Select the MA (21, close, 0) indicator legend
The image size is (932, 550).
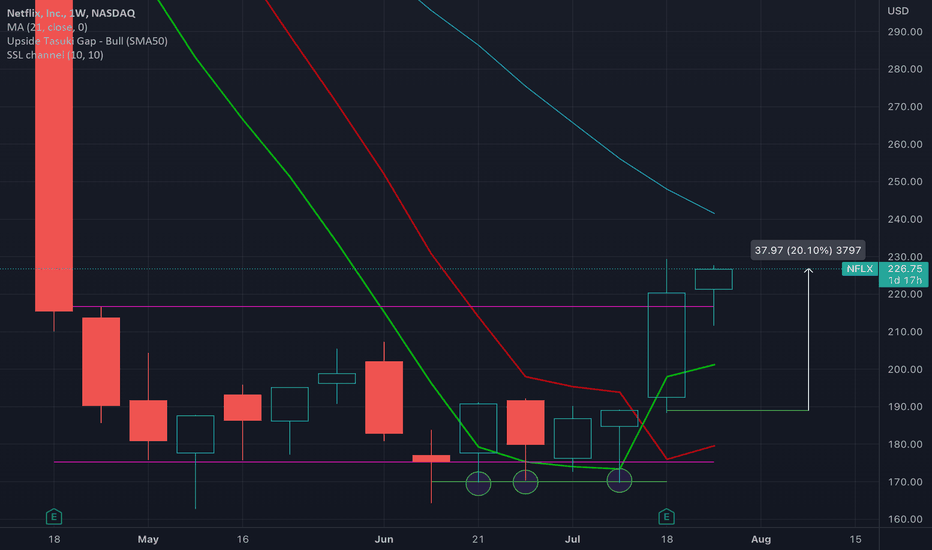tap(47, 27)
